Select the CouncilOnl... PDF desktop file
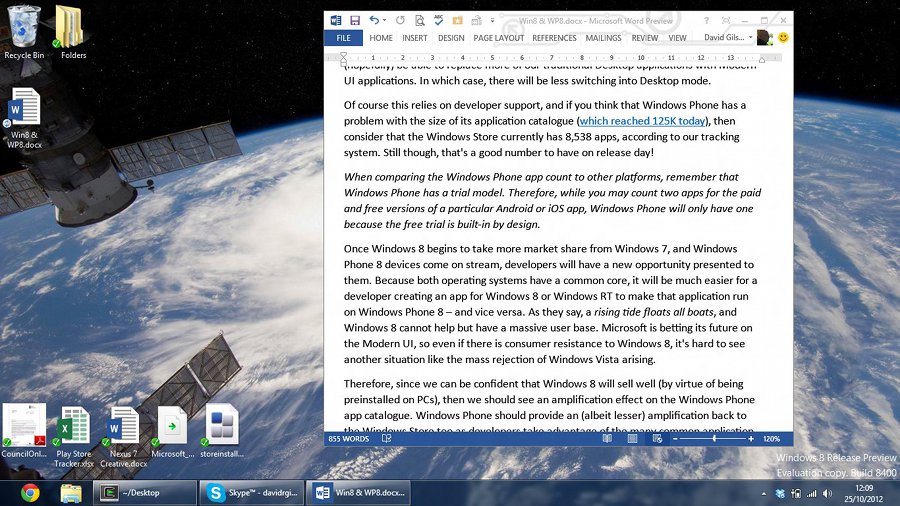The height and width of the screenshot is (506, 900). click(x=24, y=431)
